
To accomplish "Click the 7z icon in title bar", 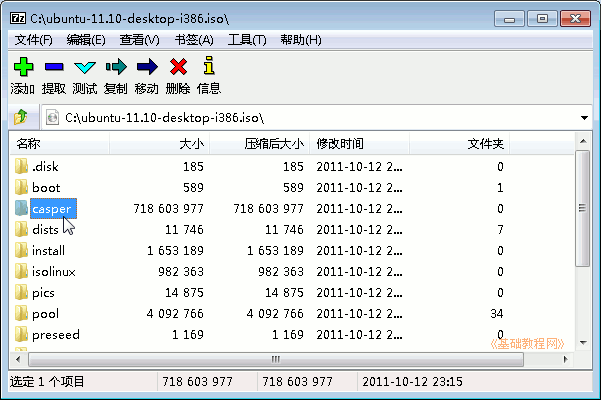I will coord(18,18).
